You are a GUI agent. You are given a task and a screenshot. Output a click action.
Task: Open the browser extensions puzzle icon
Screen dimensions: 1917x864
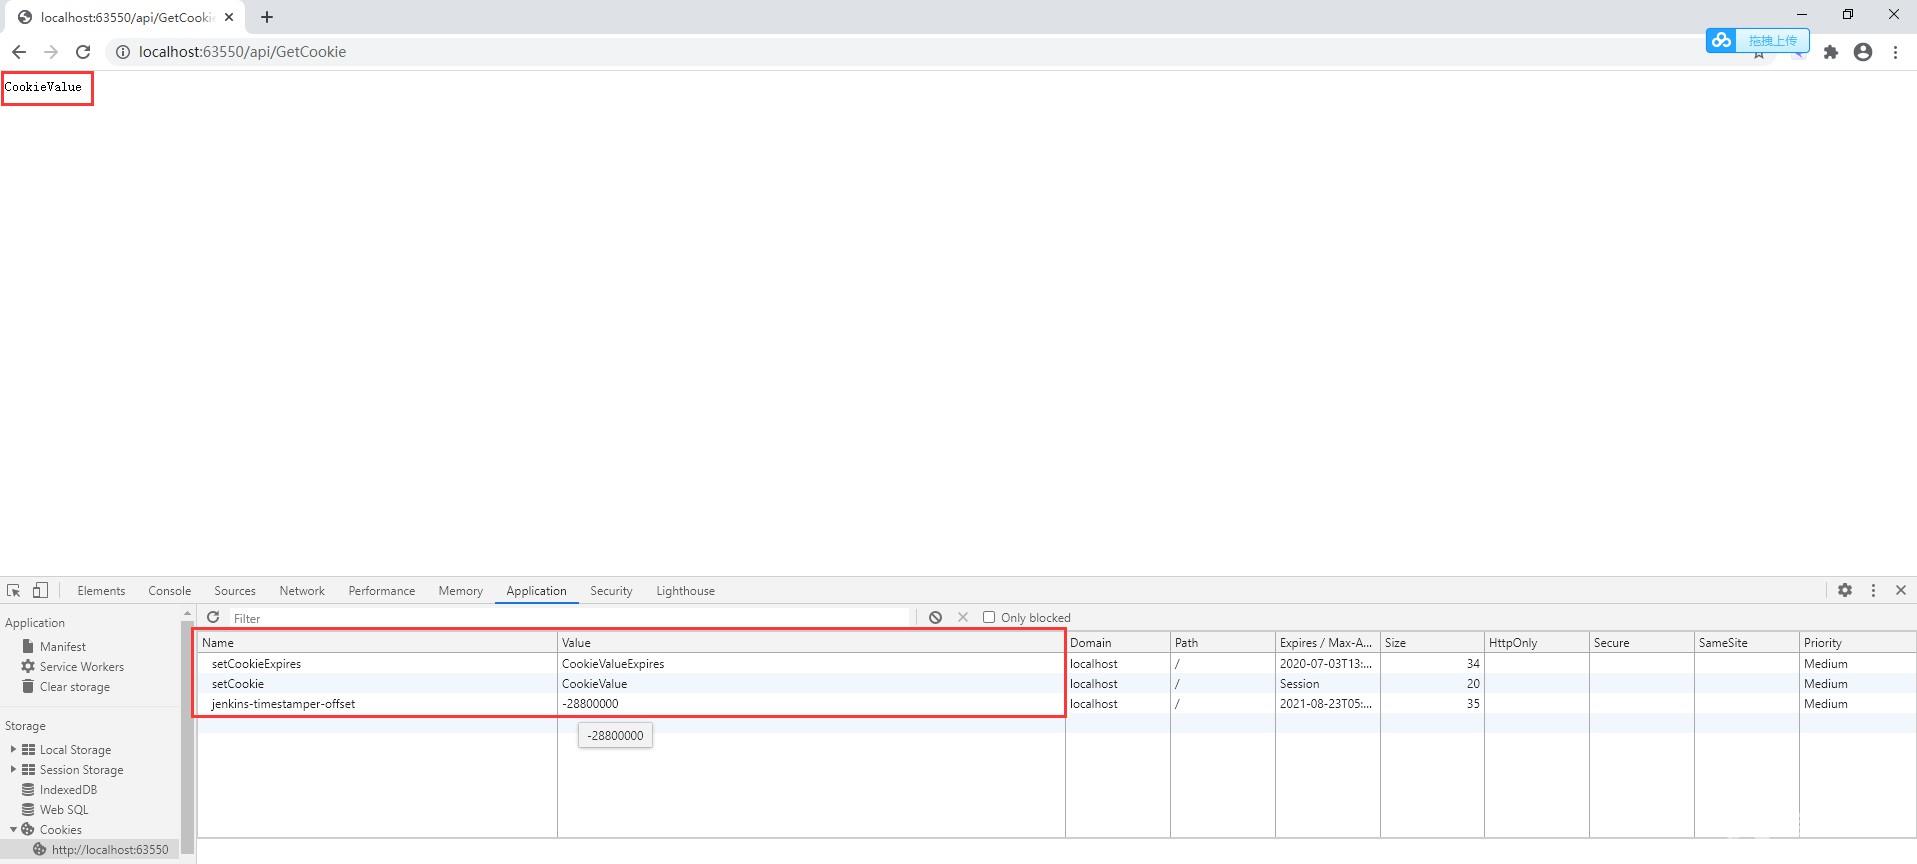1830,52
